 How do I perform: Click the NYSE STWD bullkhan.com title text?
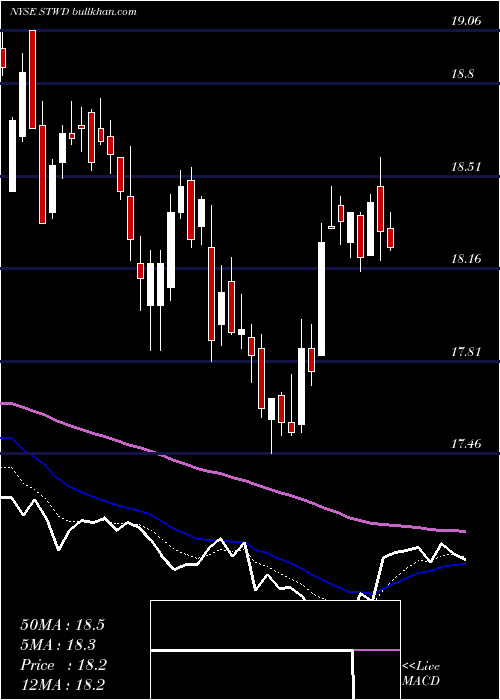(73, 12)
